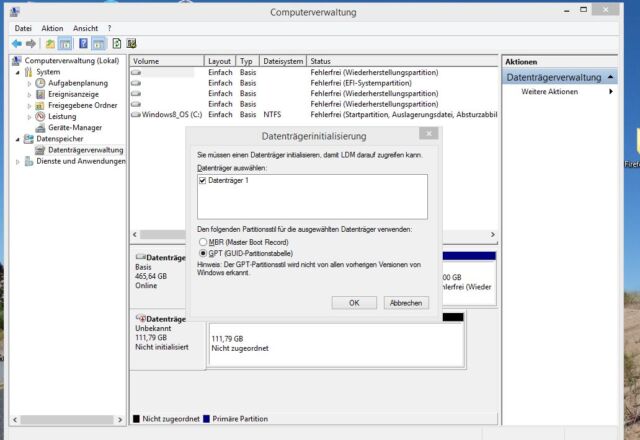Collapse the Datenspeicher tree node
The height and width of the screenshot is (440, 640).
pyautogui.click(x=18, y=139)
